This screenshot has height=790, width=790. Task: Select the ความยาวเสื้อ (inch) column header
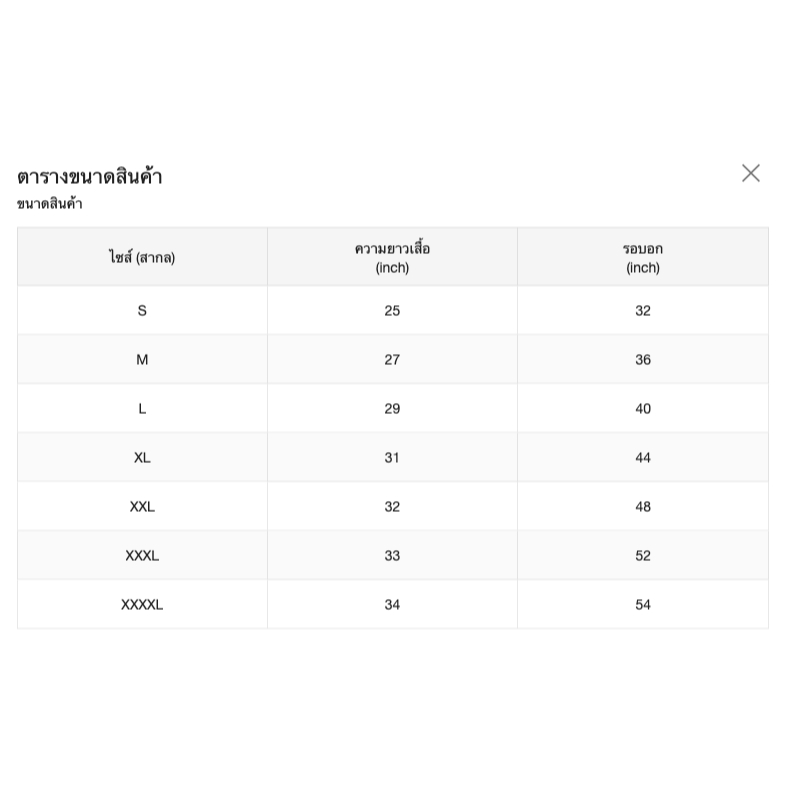click(392, 257)
